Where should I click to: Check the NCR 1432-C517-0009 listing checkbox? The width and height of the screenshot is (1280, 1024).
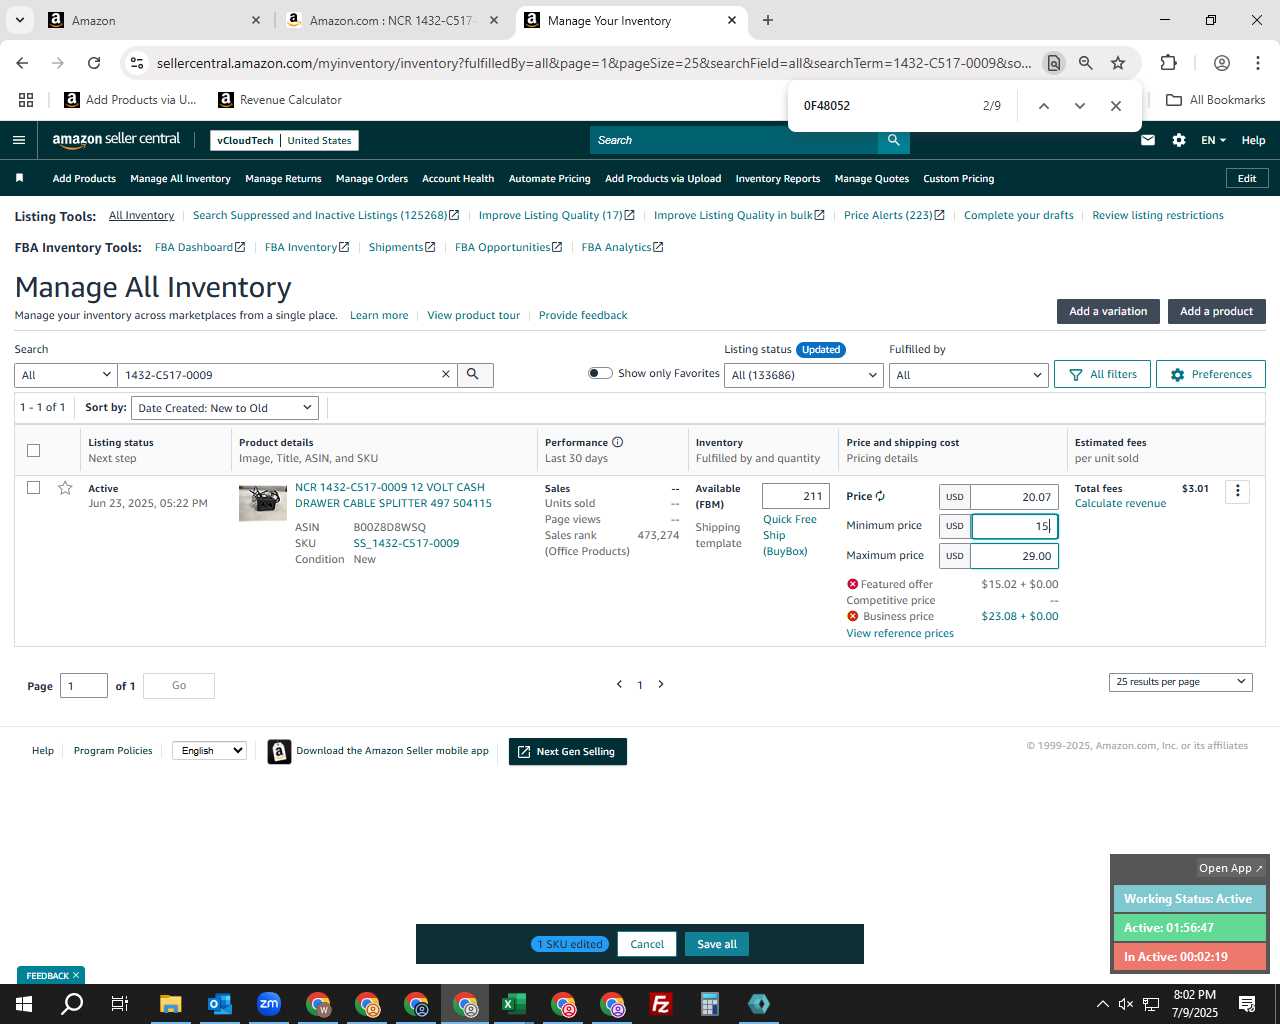pyautogui.click(x=33, y=488)
